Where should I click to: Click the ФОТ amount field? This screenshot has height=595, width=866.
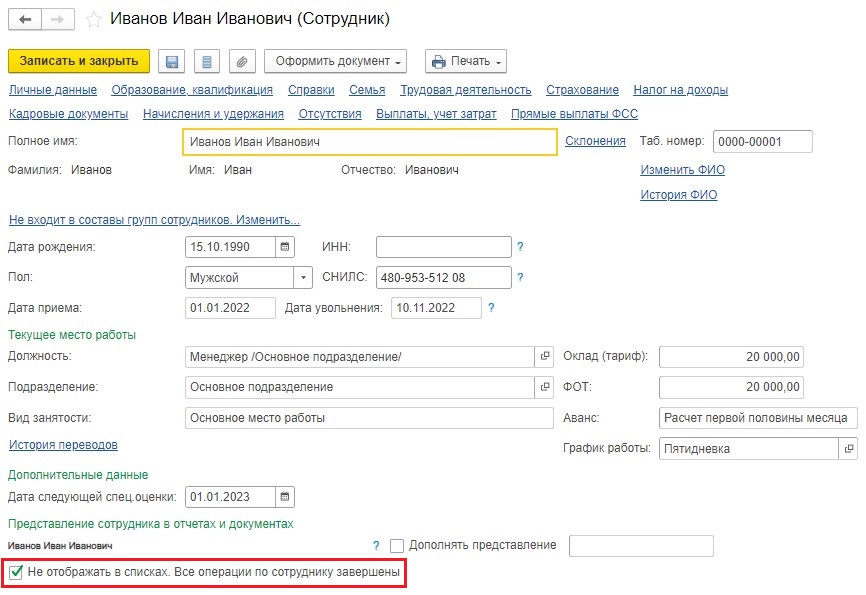click(731, 387)
